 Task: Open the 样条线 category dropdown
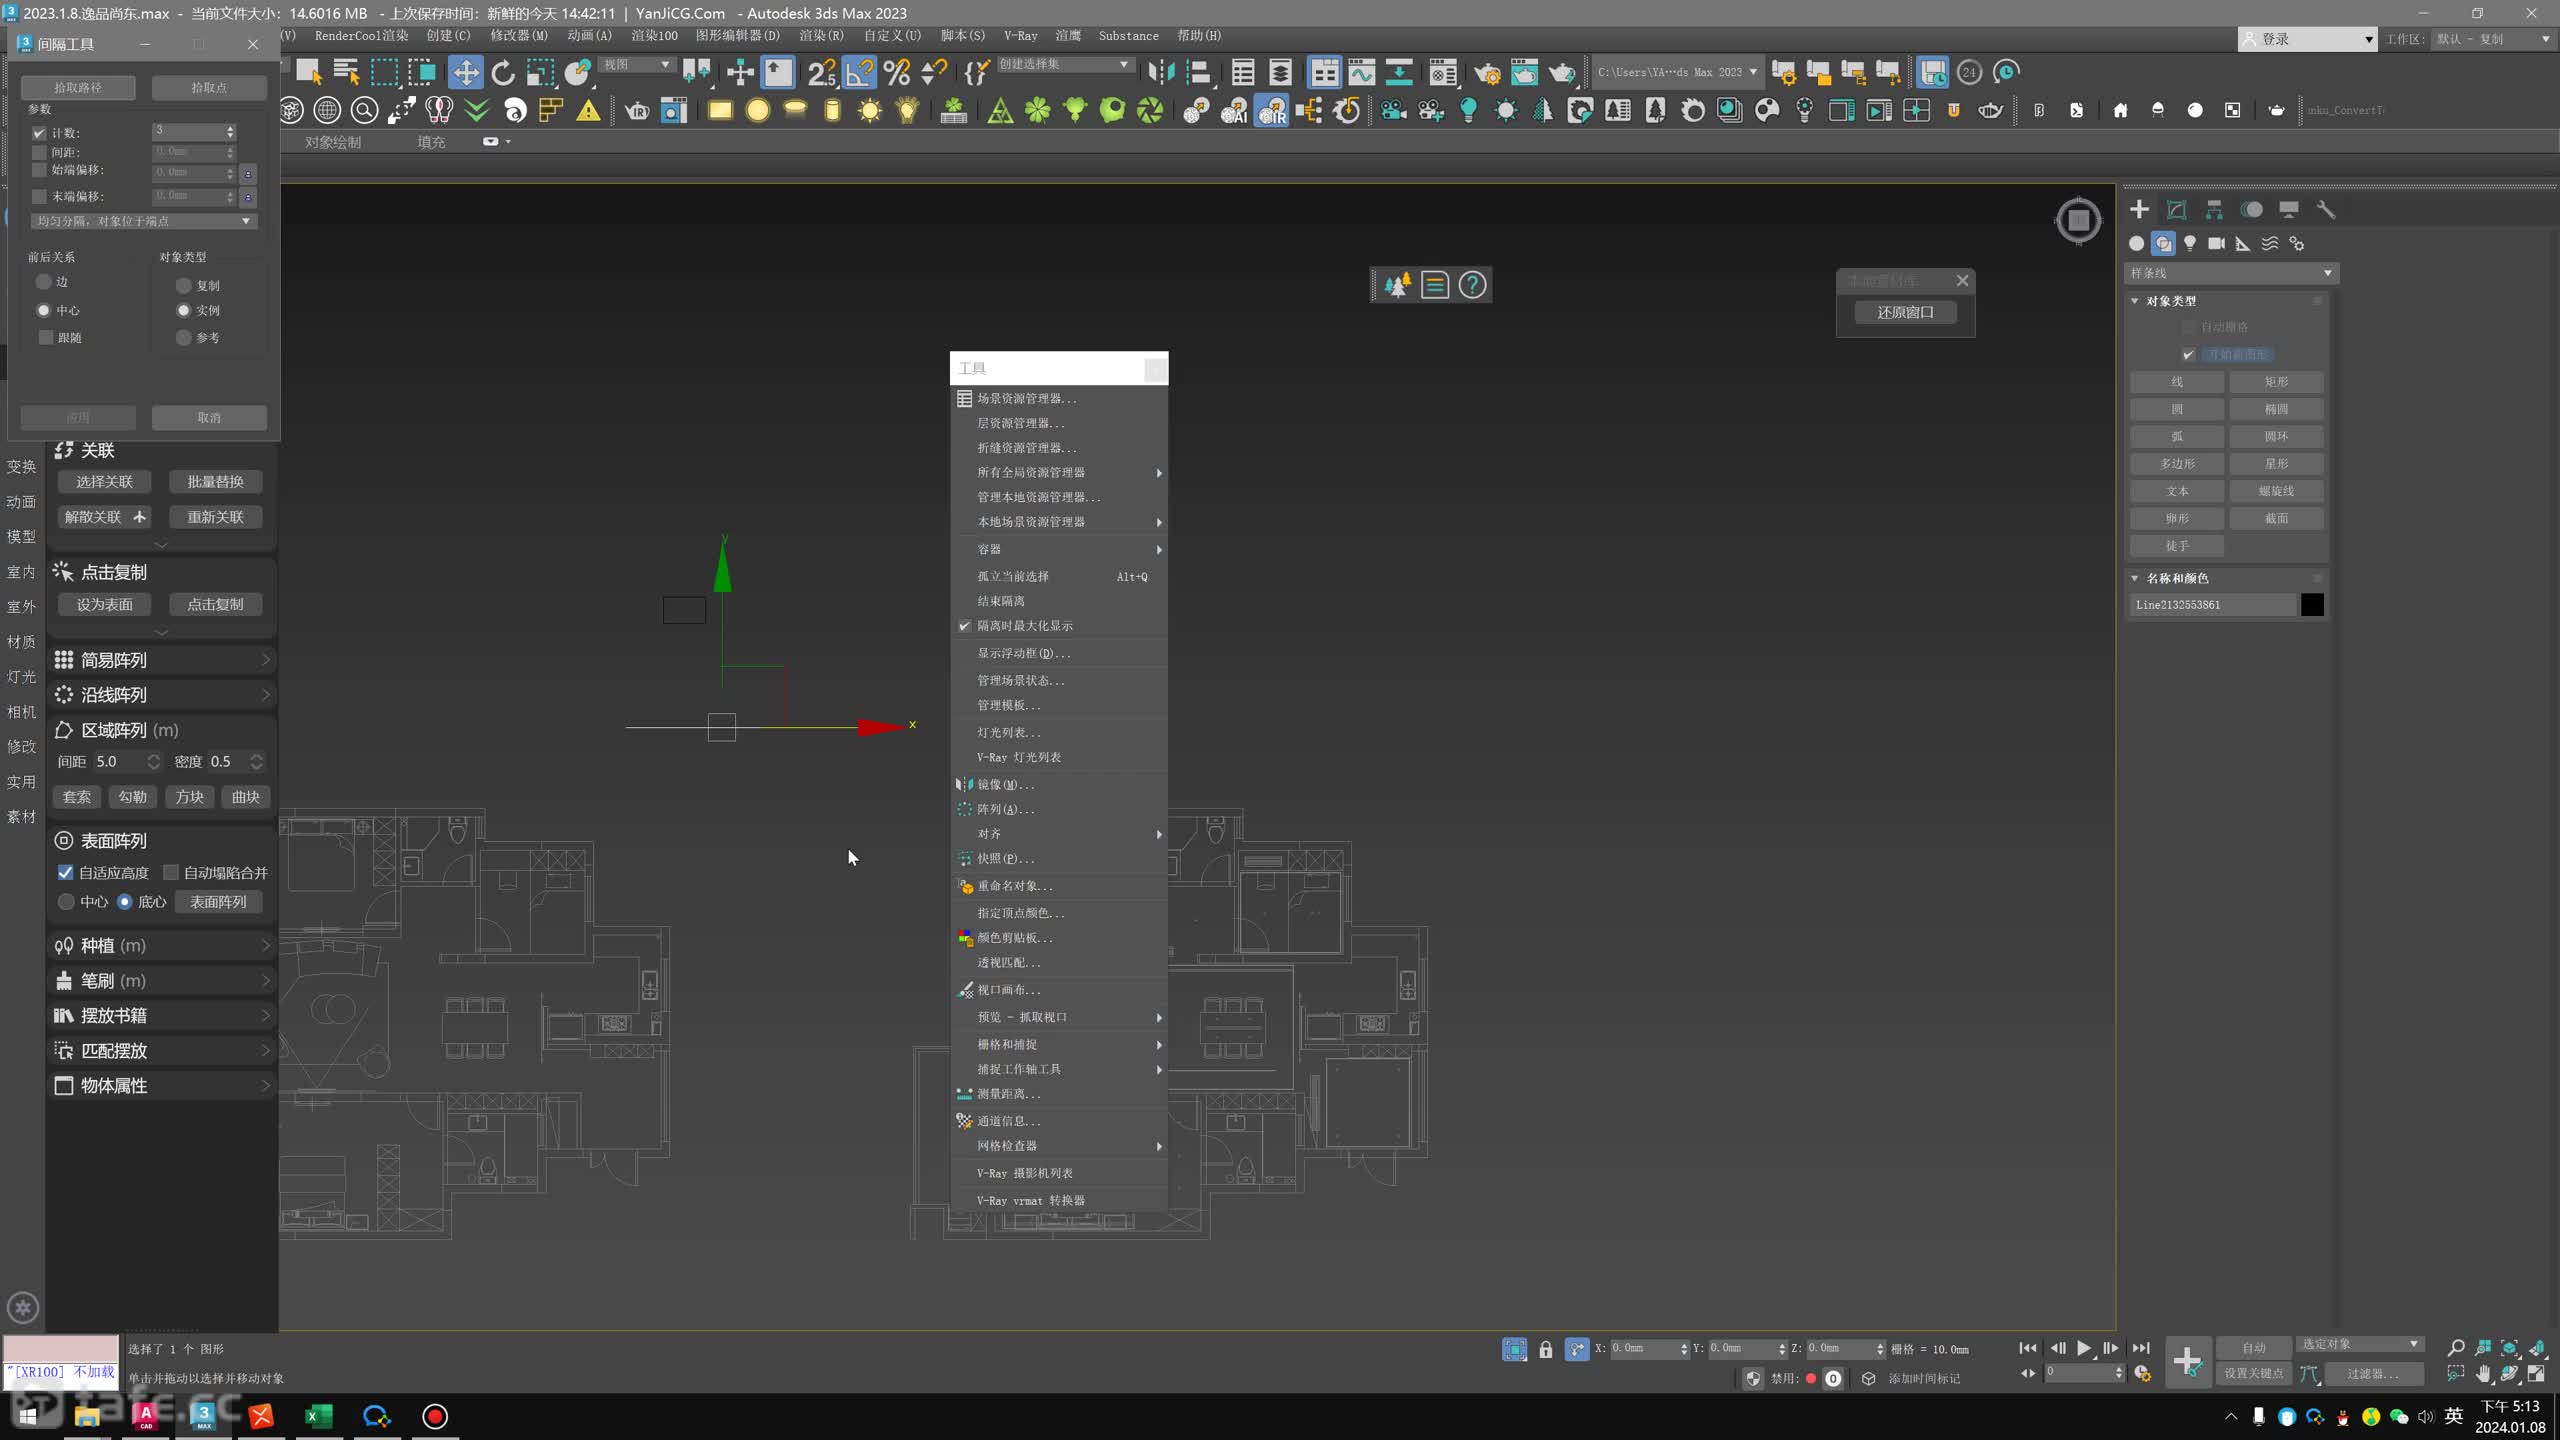pos(2231,273)
